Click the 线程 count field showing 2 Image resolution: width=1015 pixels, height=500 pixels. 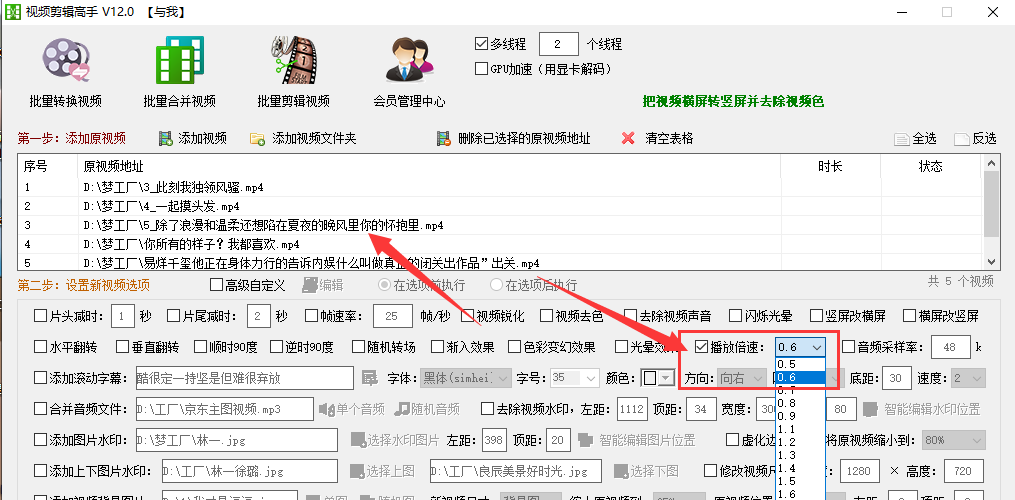point(559,44)
